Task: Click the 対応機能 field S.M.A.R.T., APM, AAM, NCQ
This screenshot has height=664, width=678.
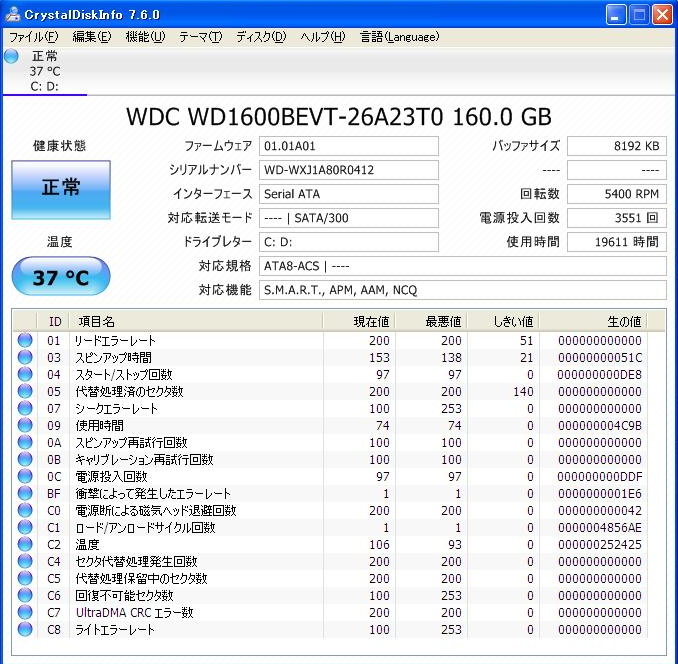Action: [463, 290]
